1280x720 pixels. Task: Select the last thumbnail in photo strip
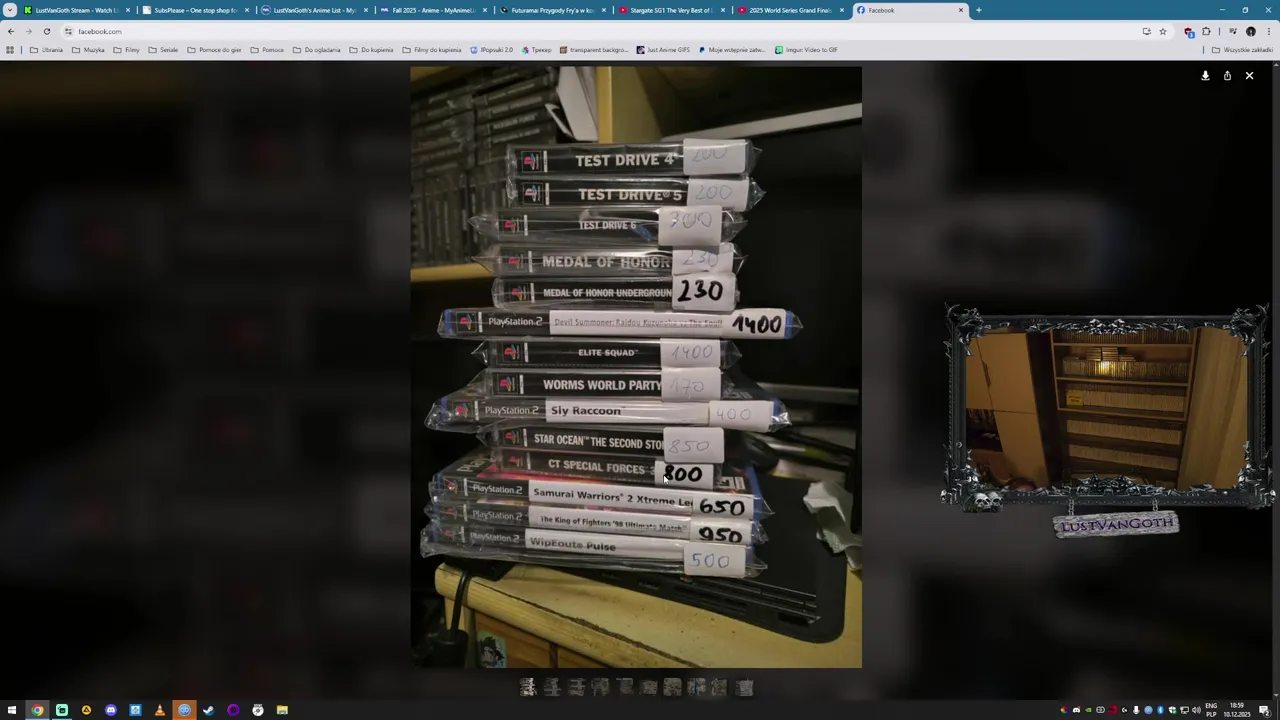click(x=744, y=687)
